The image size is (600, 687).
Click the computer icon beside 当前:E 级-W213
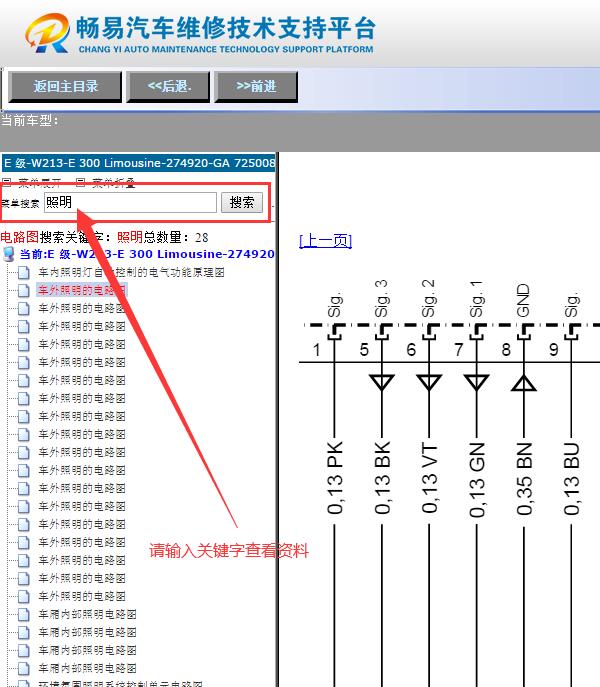tap(8, 255)
